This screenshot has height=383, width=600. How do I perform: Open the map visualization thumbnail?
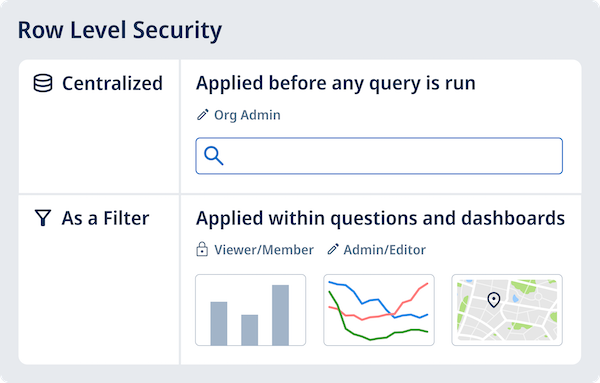tap(507, 310)
